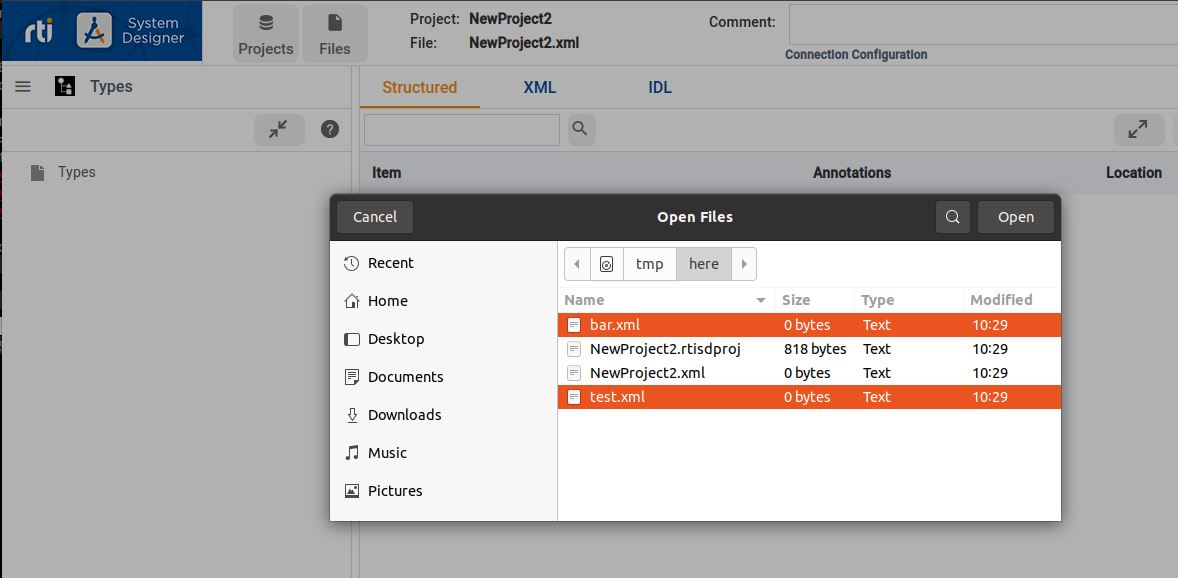Open the Files toolbar button
Screen dimensions: 1178x578
click(x=335, y=34)
